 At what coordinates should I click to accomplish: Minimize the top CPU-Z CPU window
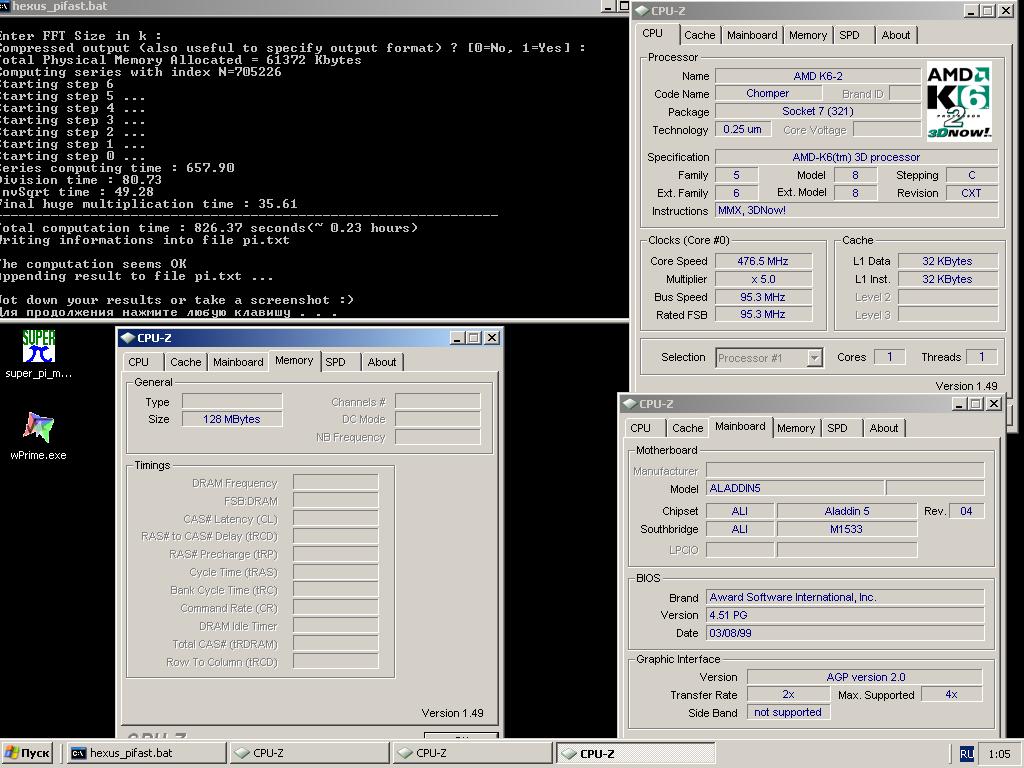click(x=971, y=10)
